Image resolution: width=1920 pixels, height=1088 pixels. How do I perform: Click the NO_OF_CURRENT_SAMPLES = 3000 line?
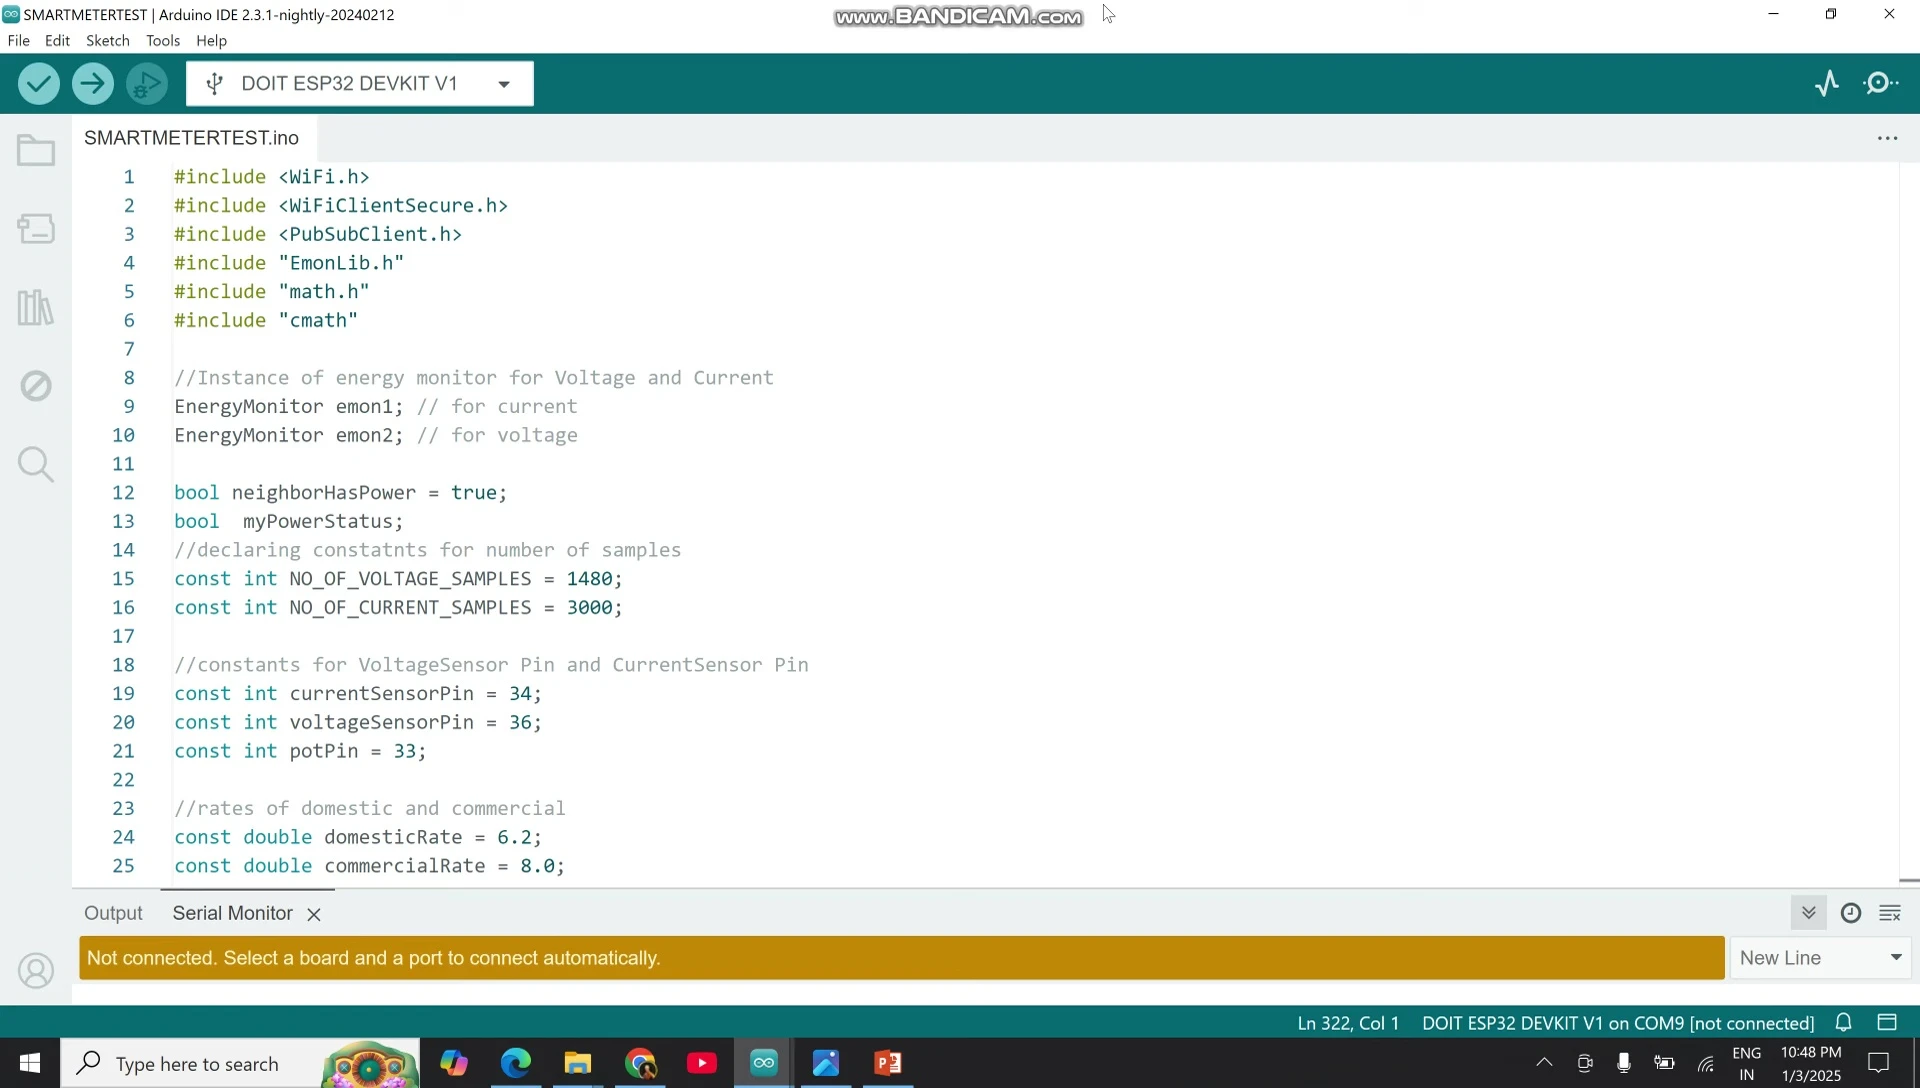pos(398,608)
